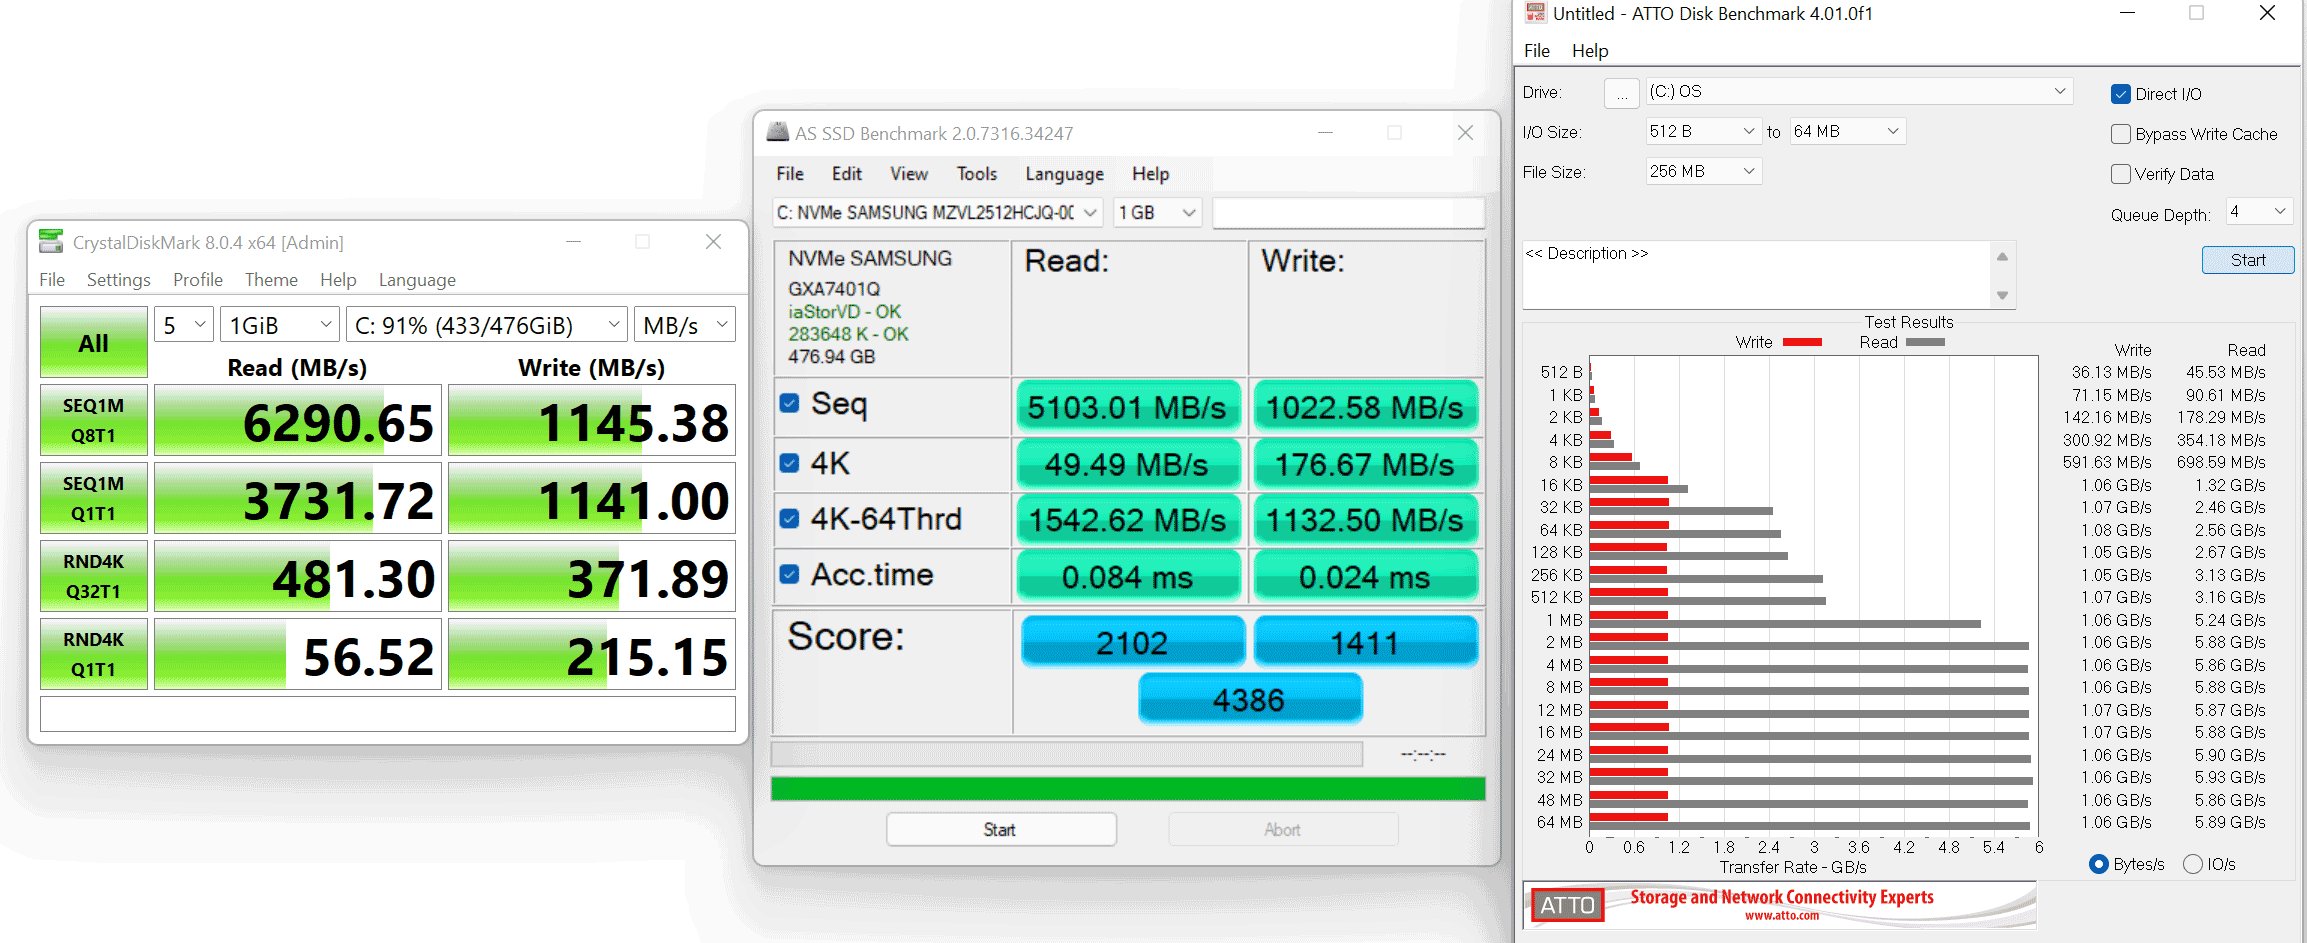Enable Bypass Write Cache option

coord(2120,134)
